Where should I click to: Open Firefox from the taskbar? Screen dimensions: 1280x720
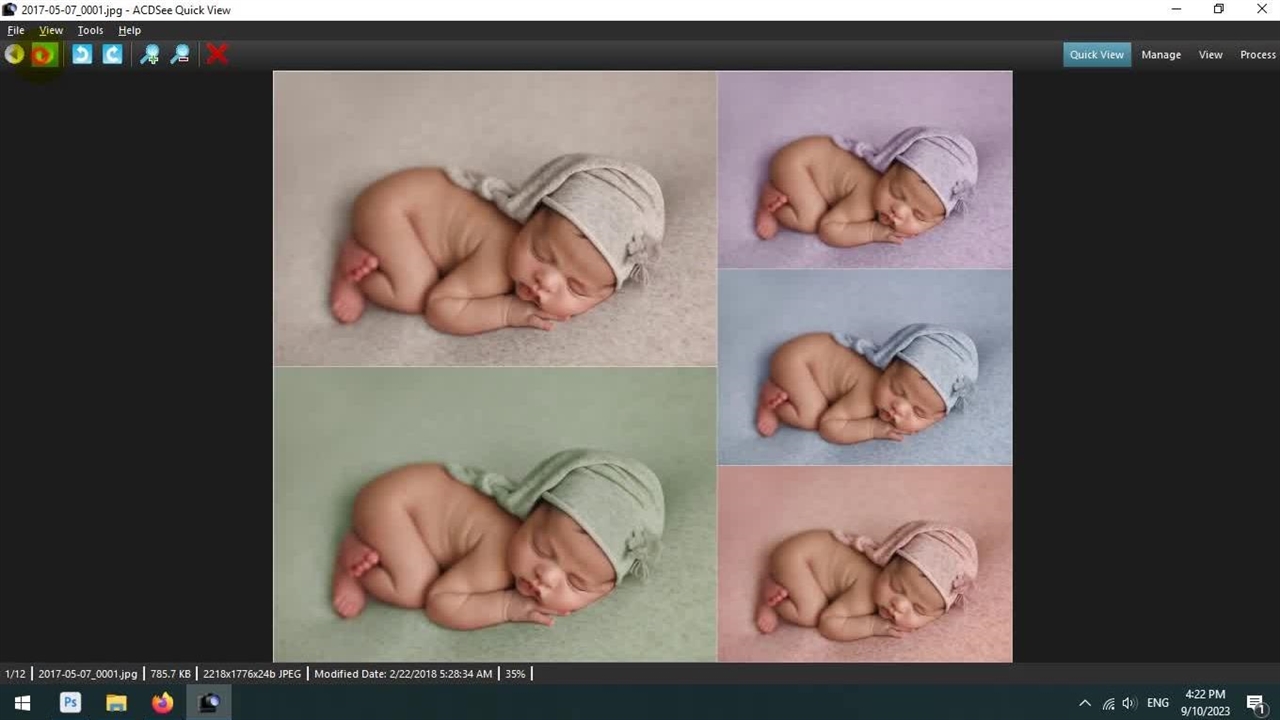[x=162, y=703]
